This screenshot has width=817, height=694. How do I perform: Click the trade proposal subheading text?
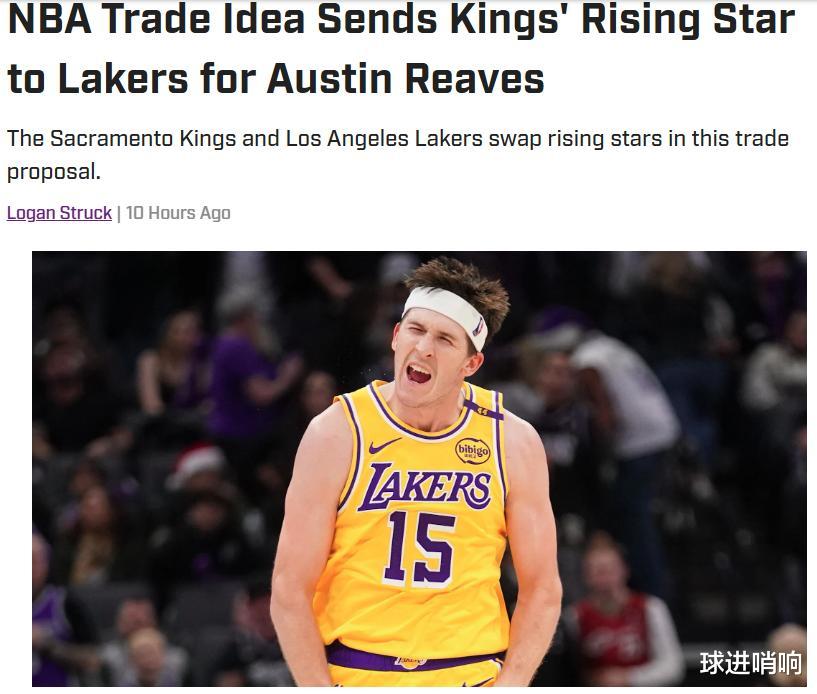(398, 155)
